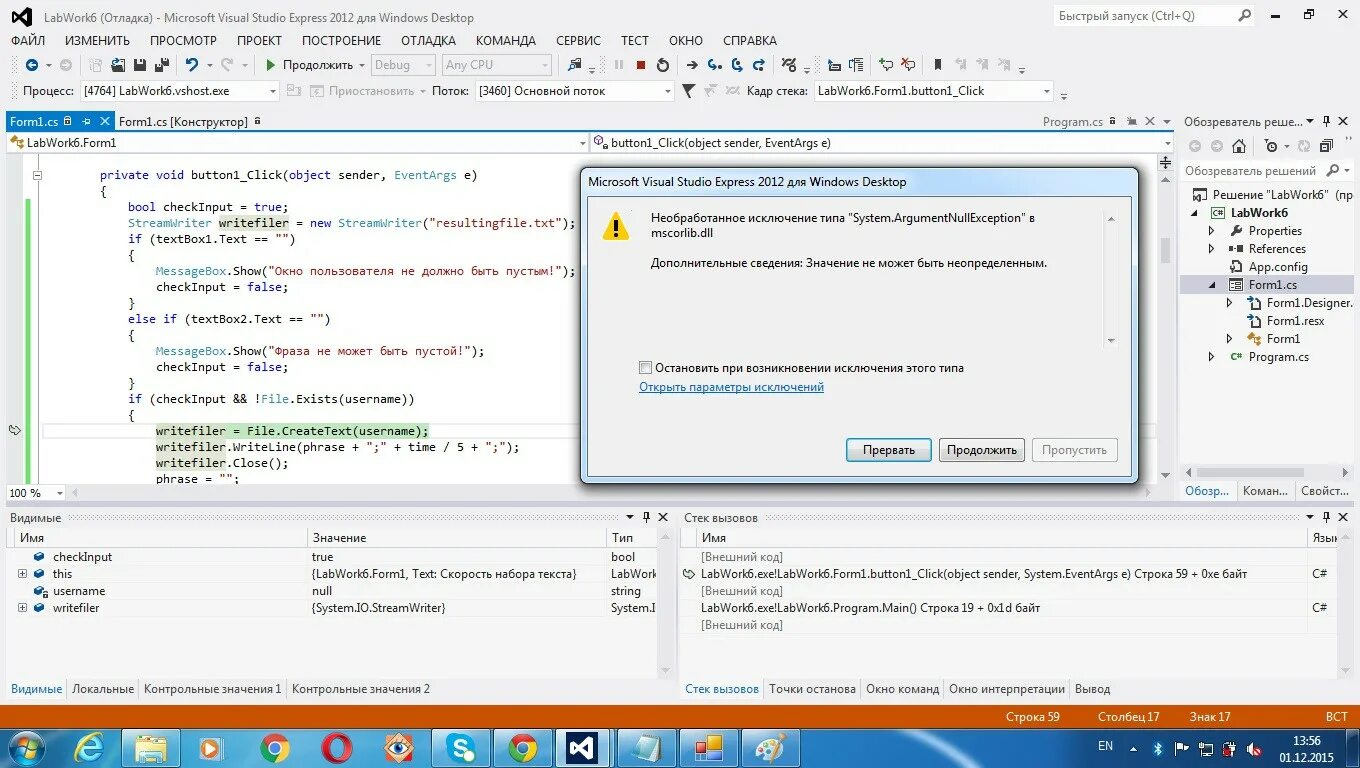1360x768 pixels.
Task: Click the Home icon in Solution Explorer
Action: coord(1238,146)
